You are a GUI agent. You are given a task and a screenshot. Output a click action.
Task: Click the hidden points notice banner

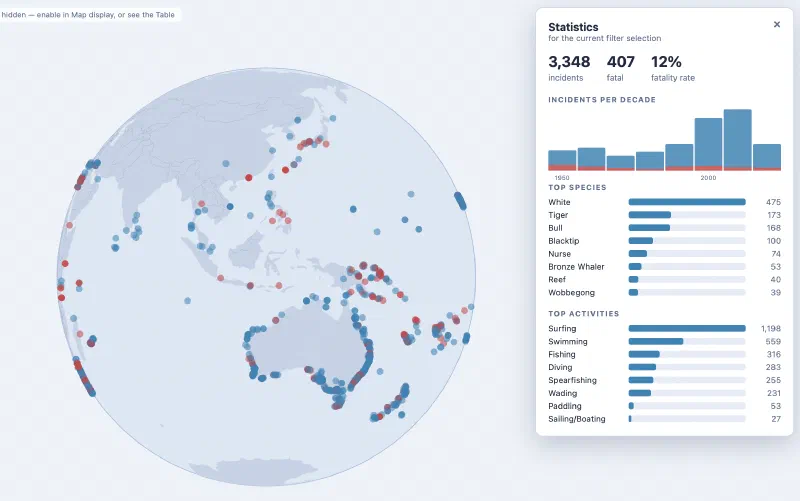[x=88, y=15]
